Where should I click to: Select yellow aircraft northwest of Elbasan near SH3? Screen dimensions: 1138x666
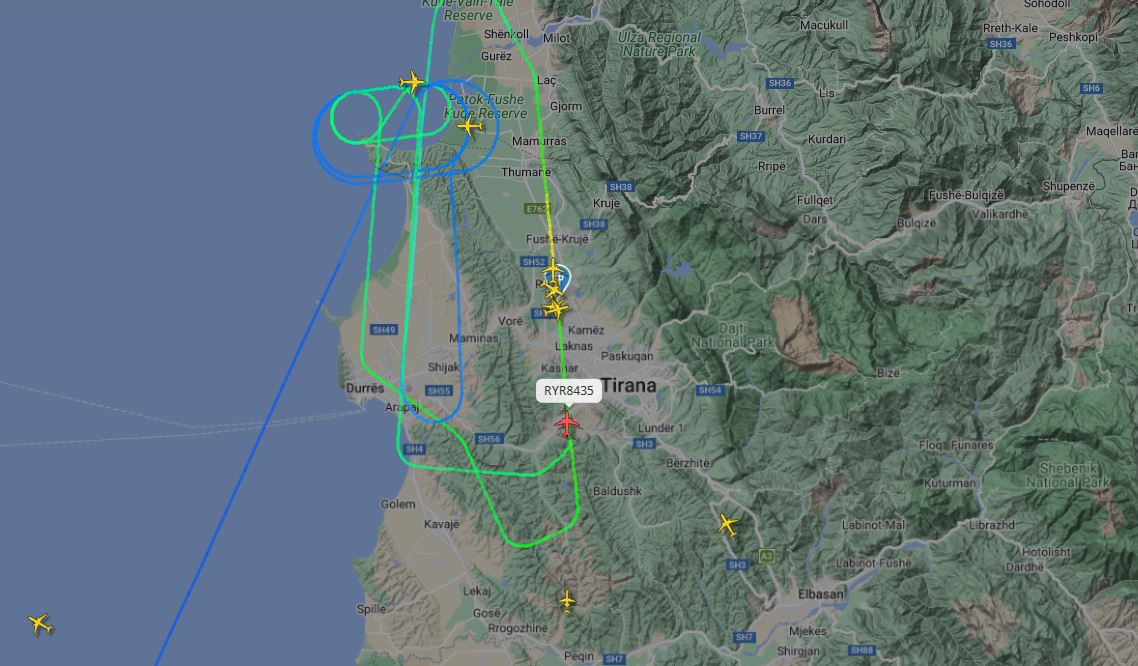point(728,524)
